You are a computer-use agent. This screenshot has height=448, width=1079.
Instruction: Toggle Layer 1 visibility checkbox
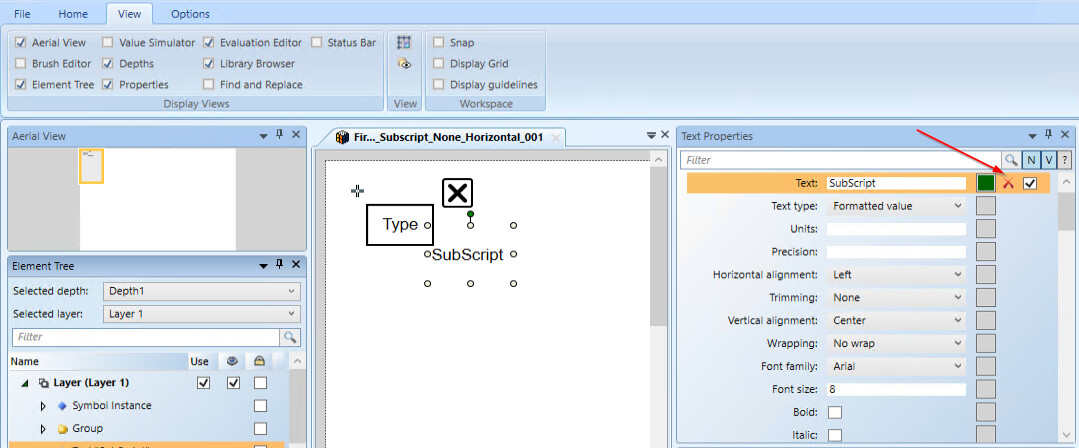pos(233,383)
